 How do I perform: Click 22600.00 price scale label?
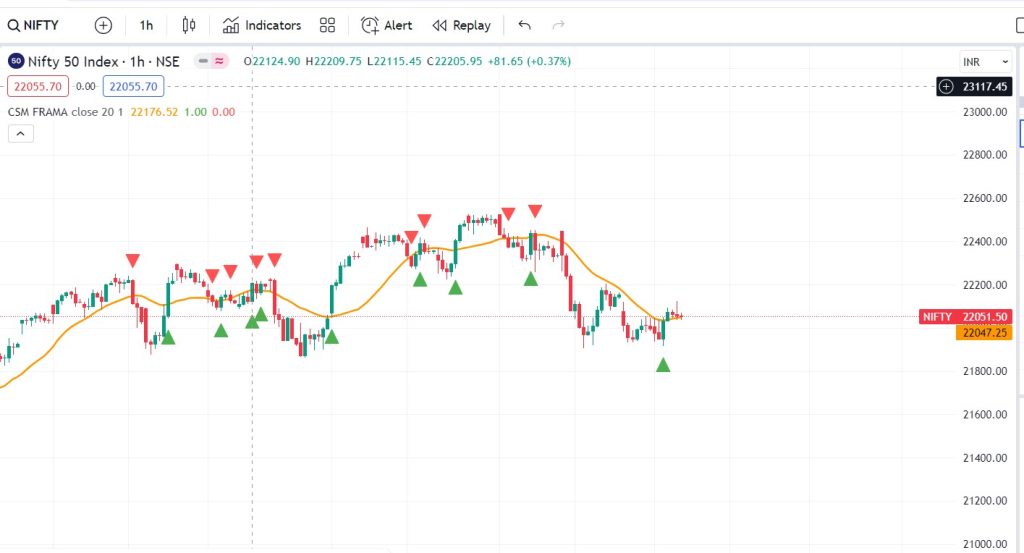click(985, 198)
